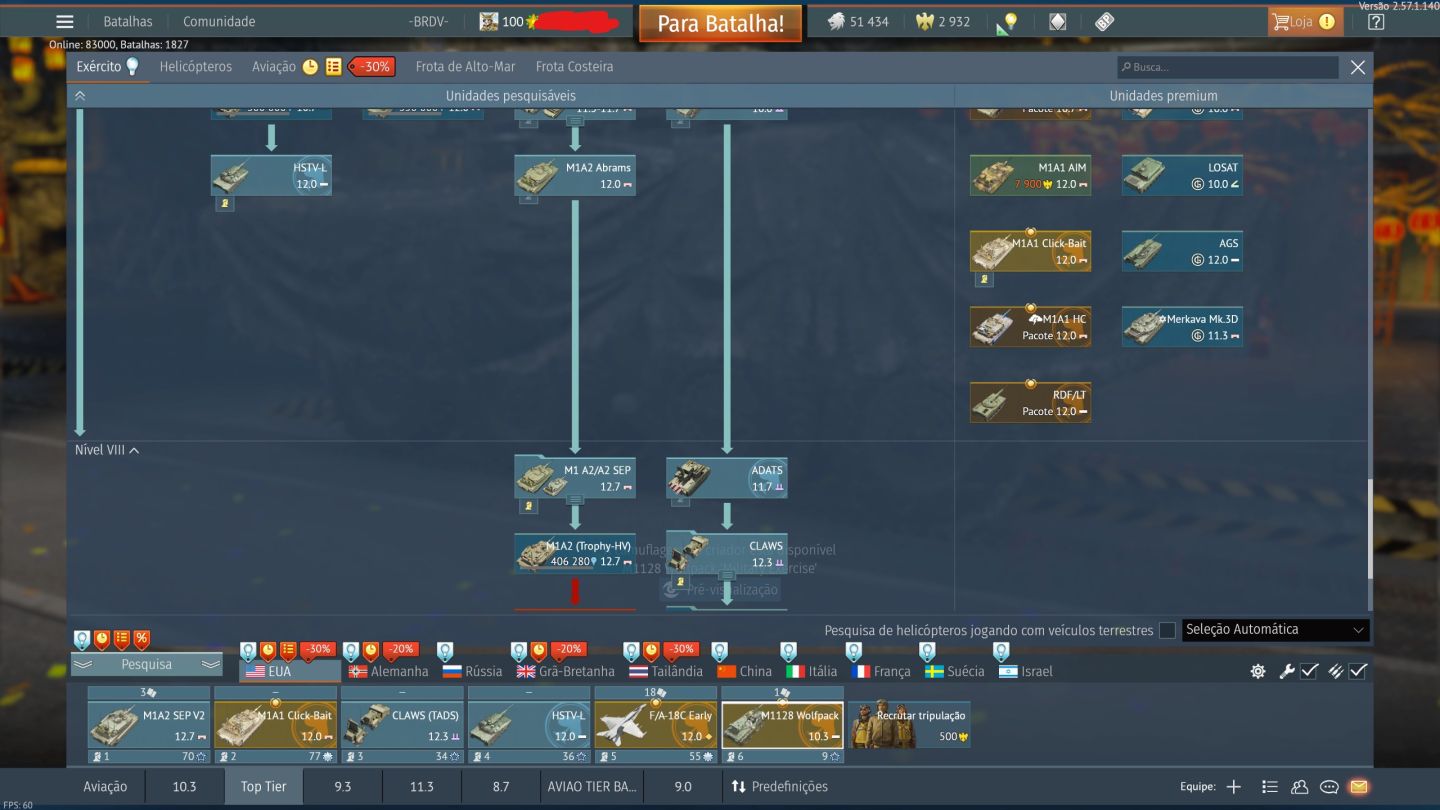The image size is (1440, 810).
Task: Open the Predefinições presets list
Action: click(x=780, y=786)
